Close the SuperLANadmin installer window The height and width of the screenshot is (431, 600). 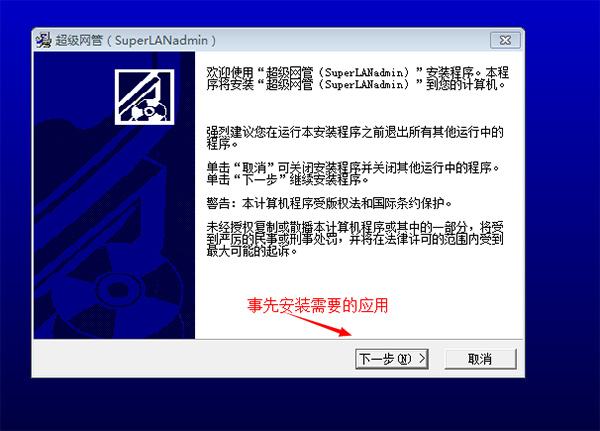[505, 40]
